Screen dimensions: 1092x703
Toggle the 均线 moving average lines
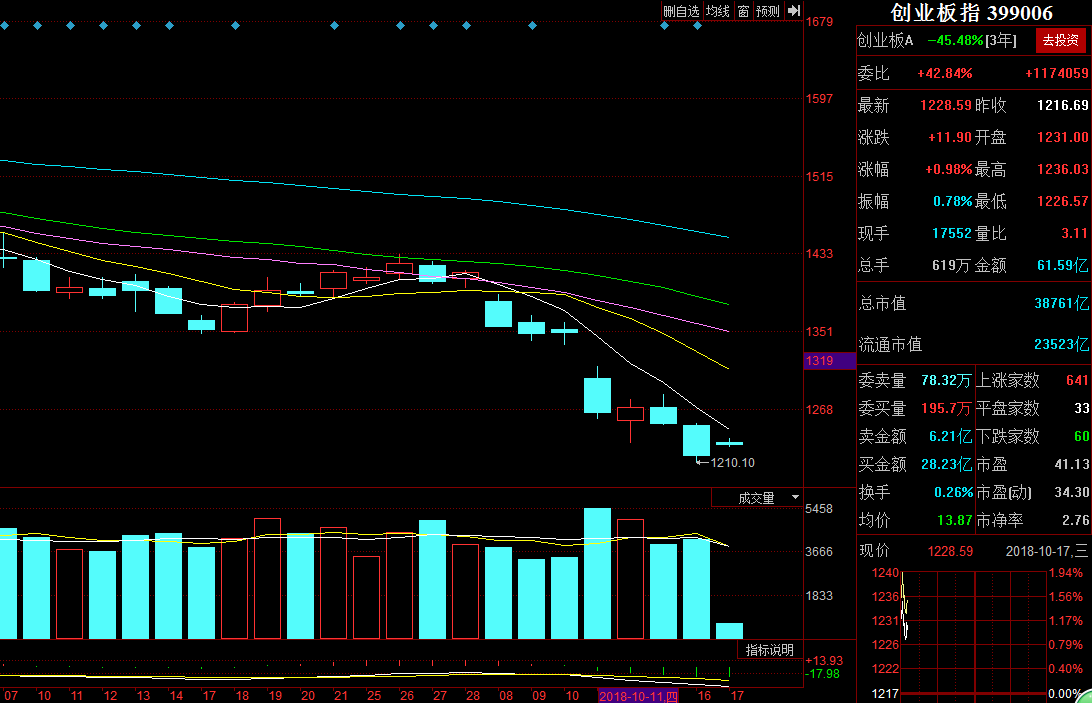pos(718,11)
